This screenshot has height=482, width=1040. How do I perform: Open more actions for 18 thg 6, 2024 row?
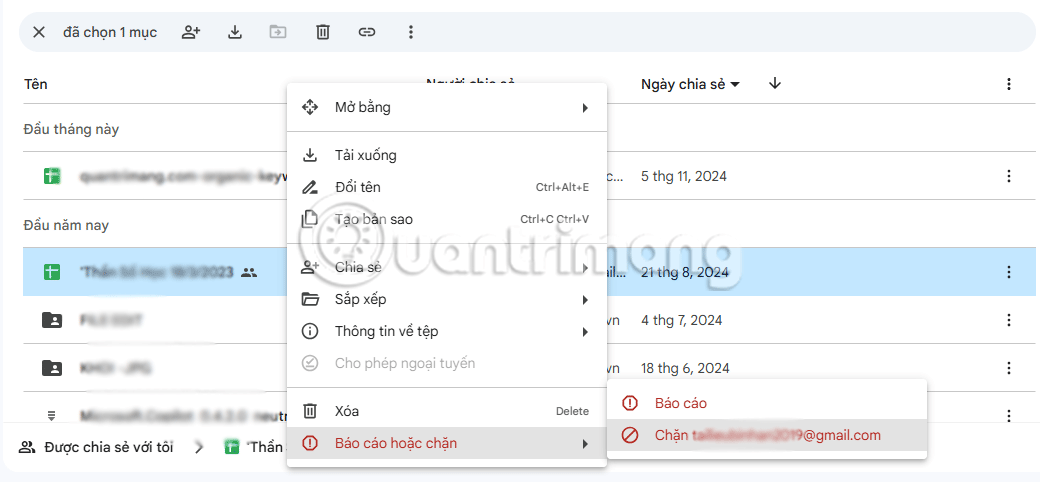coord(1009,368)
